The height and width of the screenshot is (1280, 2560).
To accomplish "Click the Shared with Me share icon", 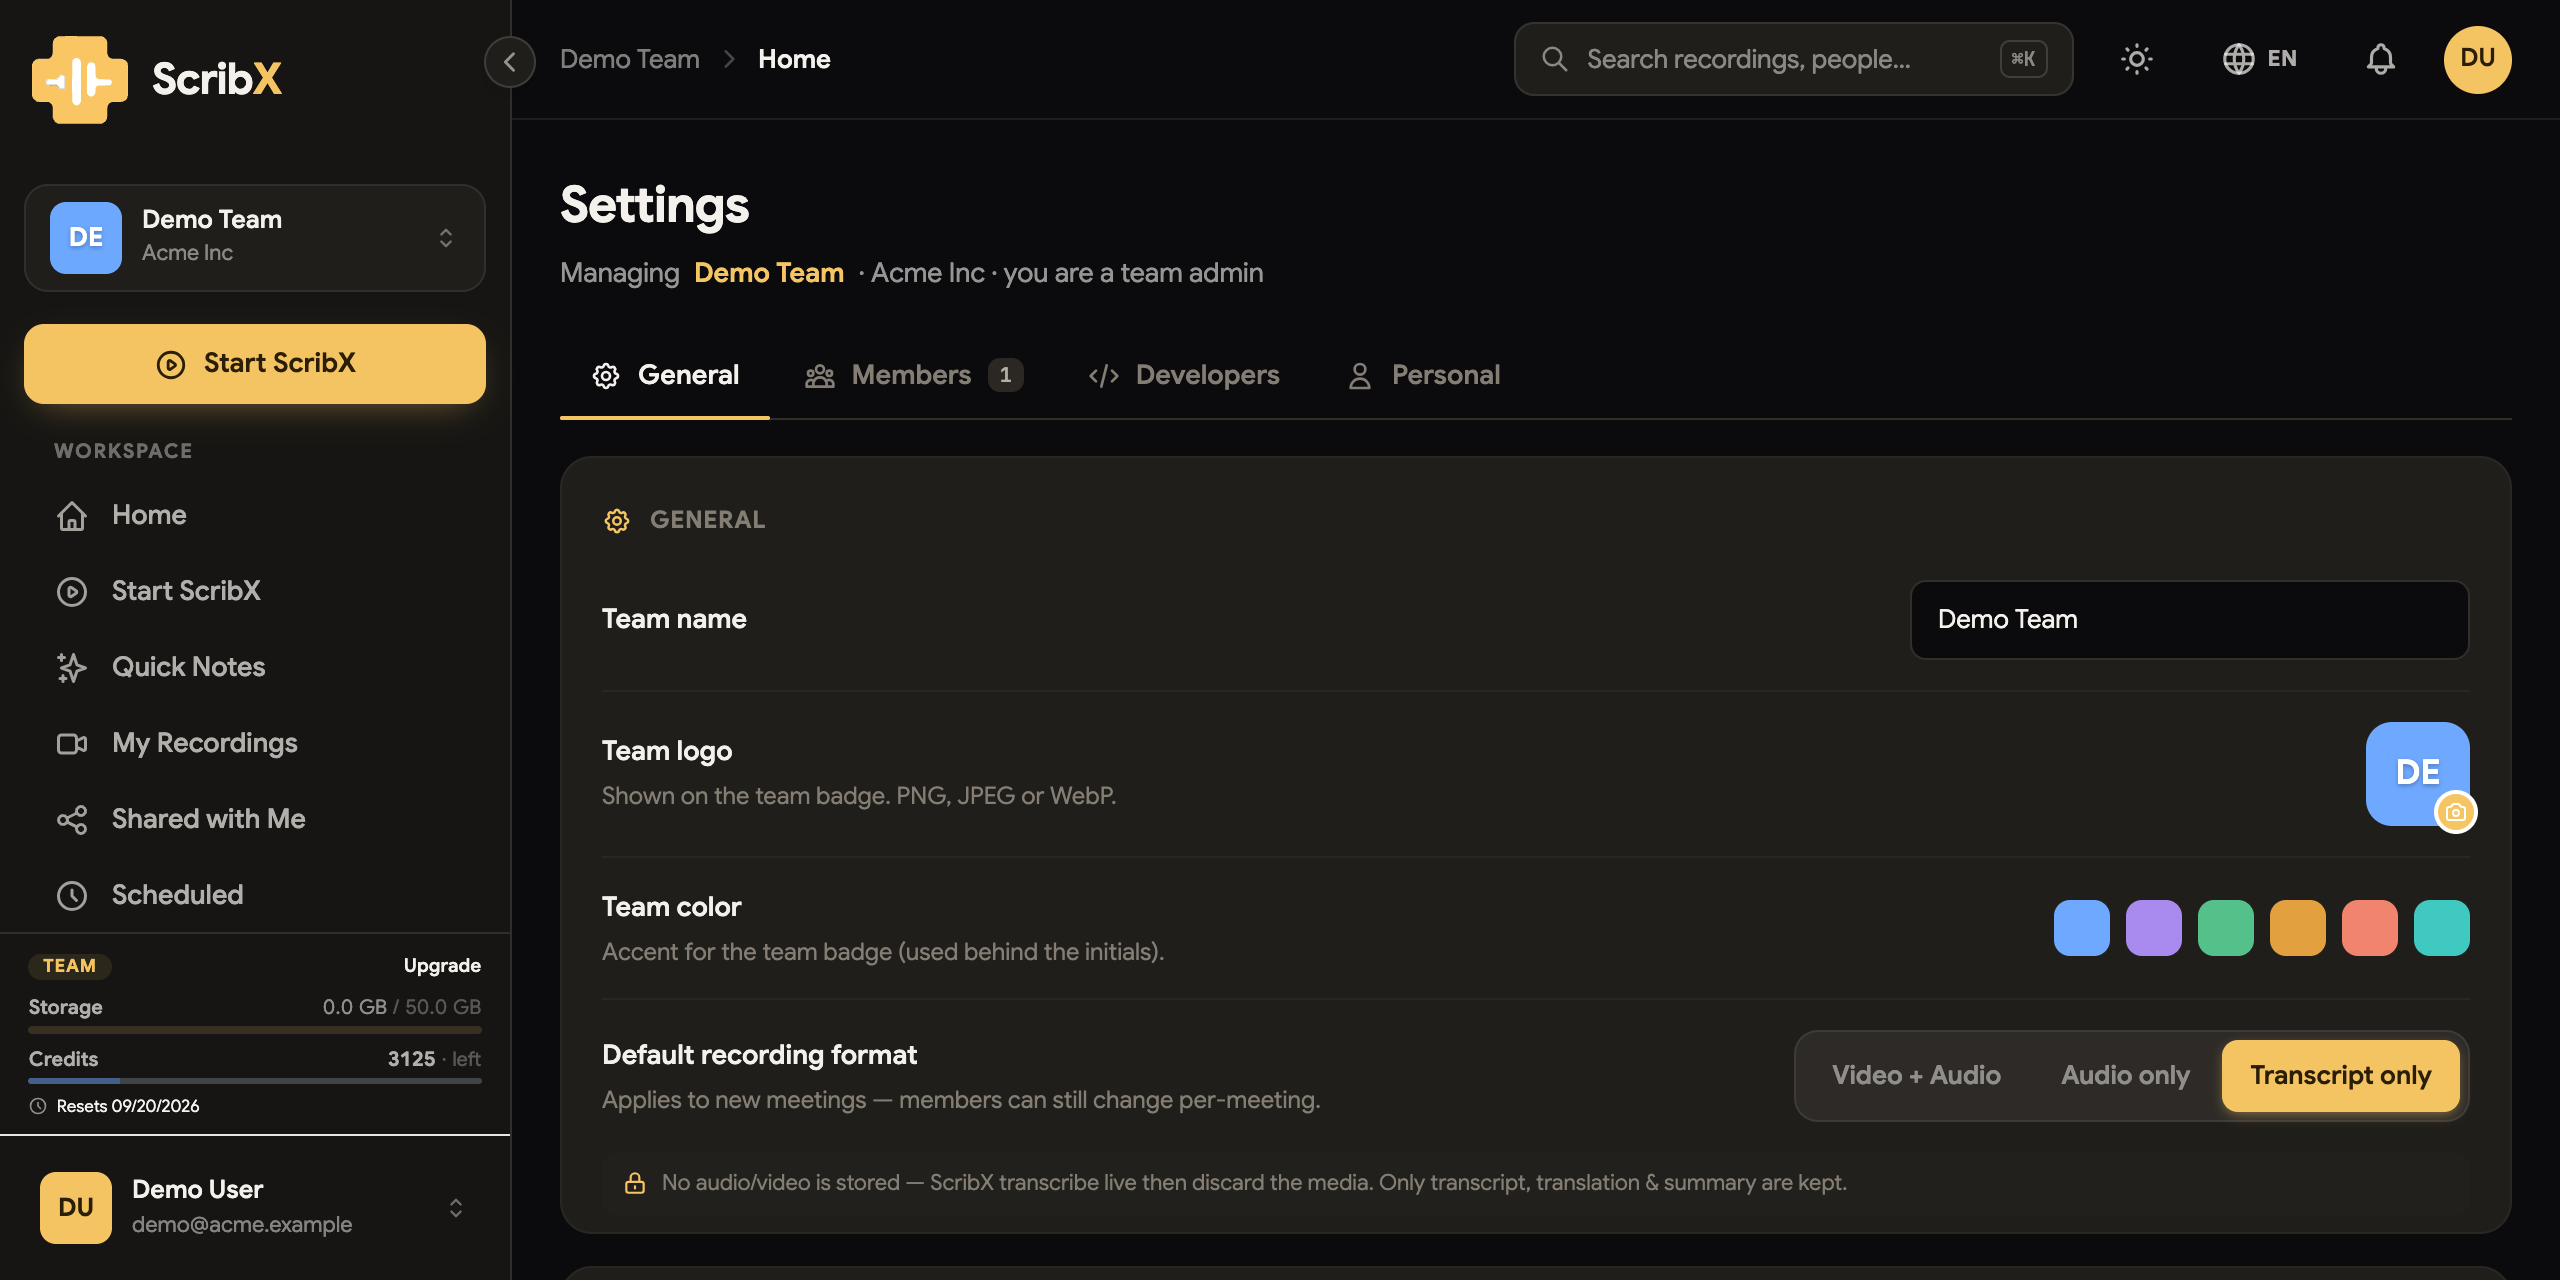I will (x=72, y=819).
